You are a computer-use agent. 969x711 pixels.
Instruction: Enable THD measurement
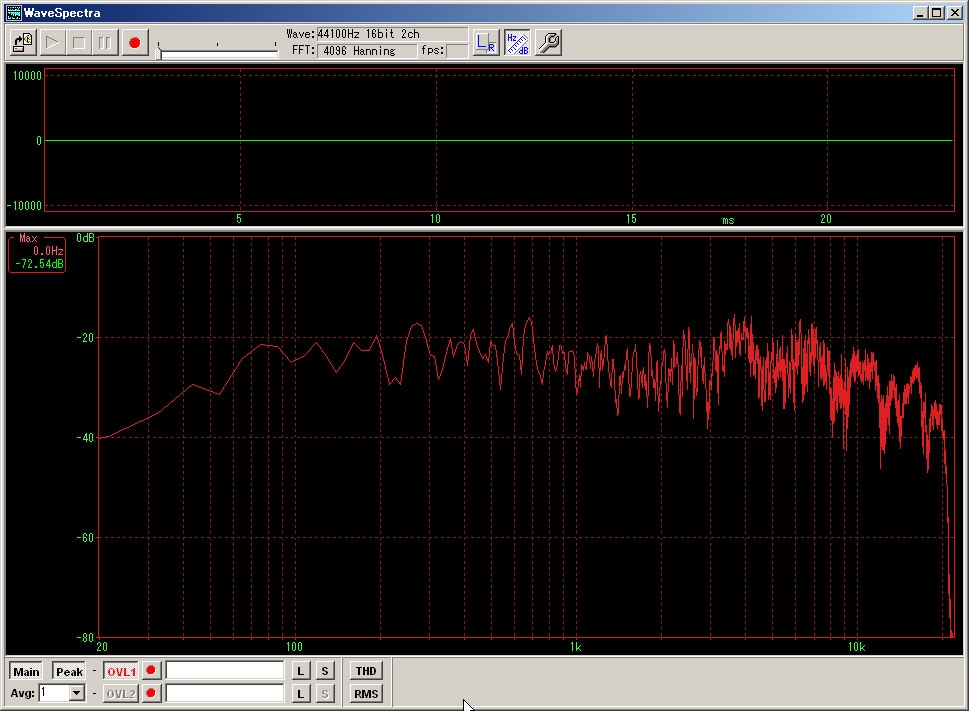point(366,671)
